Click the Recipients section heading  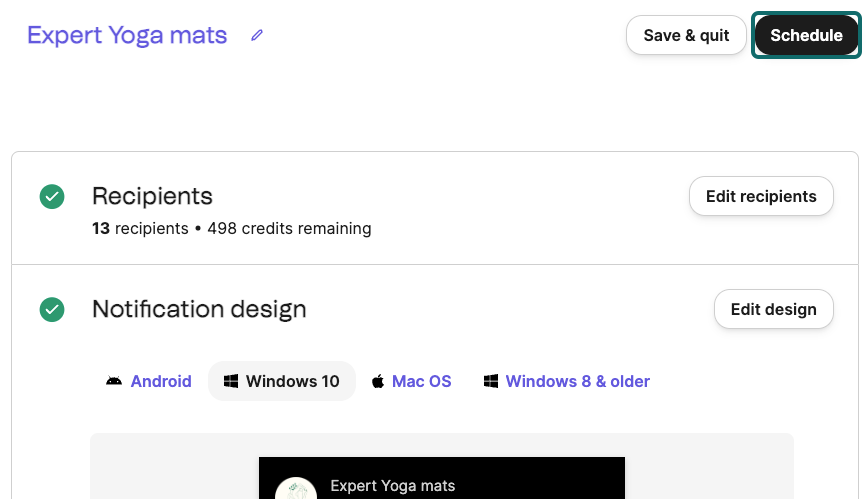pos(152,195)
